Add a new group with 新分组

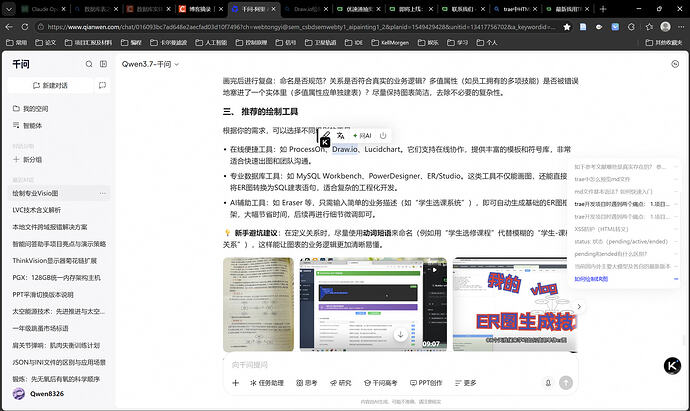pyautogui.click(x=27, y=159)
